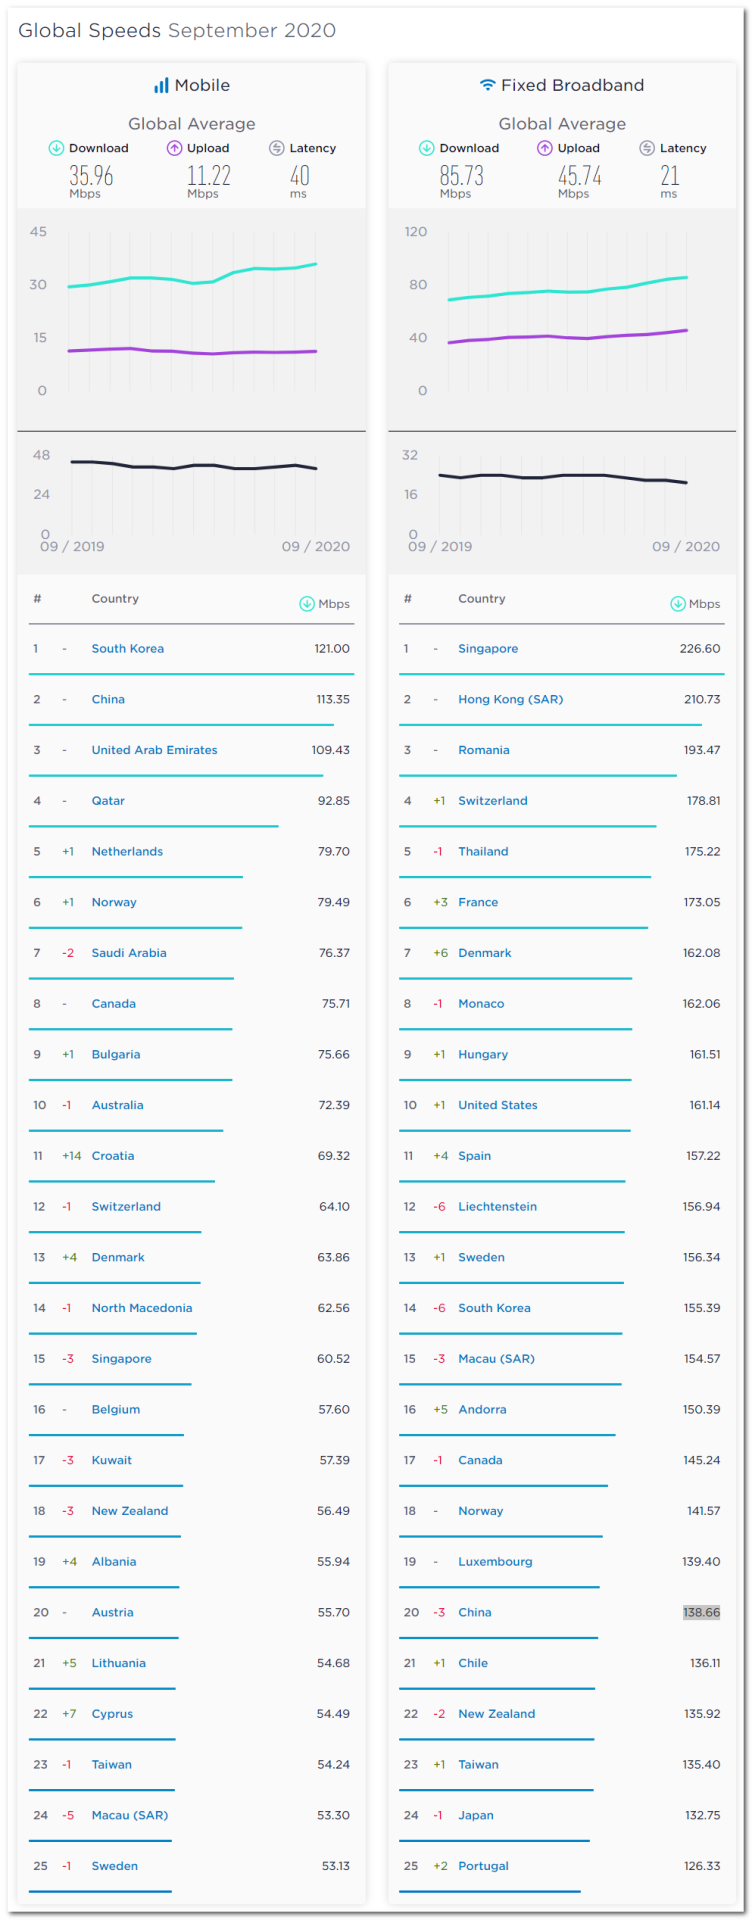Click the Mobile upload arrow icon

coord(174,148)
